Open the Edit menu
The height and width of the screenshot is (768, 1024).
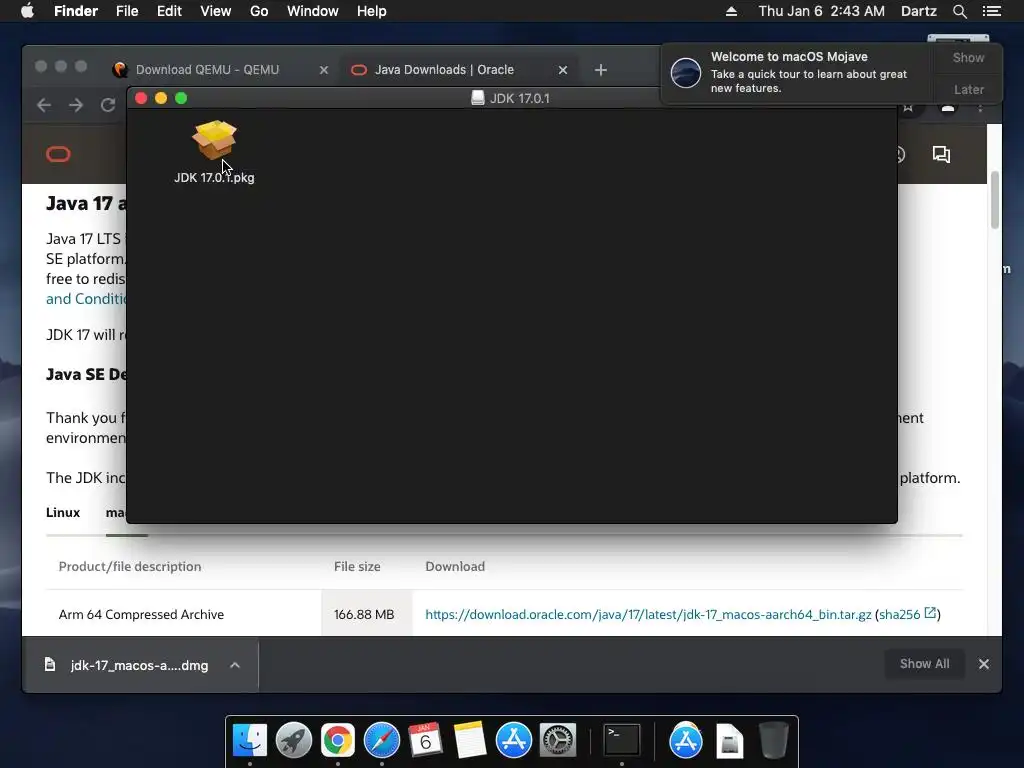(x=169, y=11)
